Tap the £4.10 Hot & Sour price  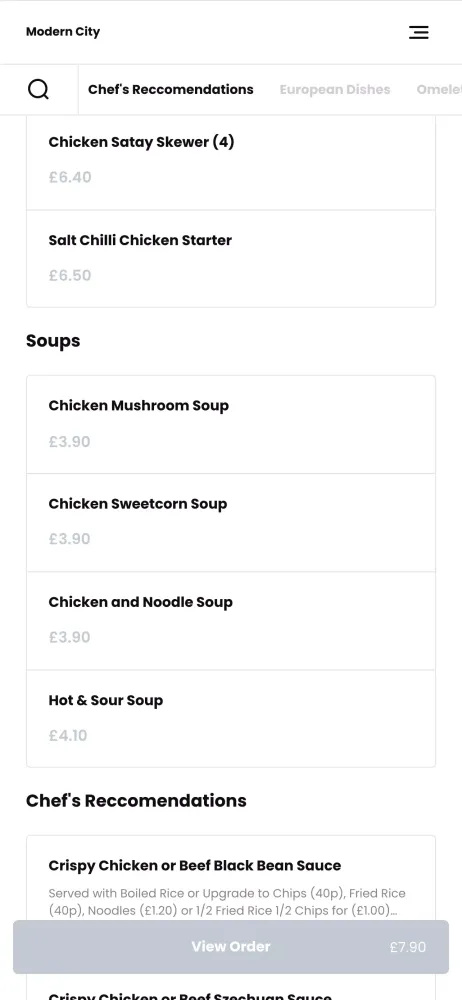(x=68, y=735)
